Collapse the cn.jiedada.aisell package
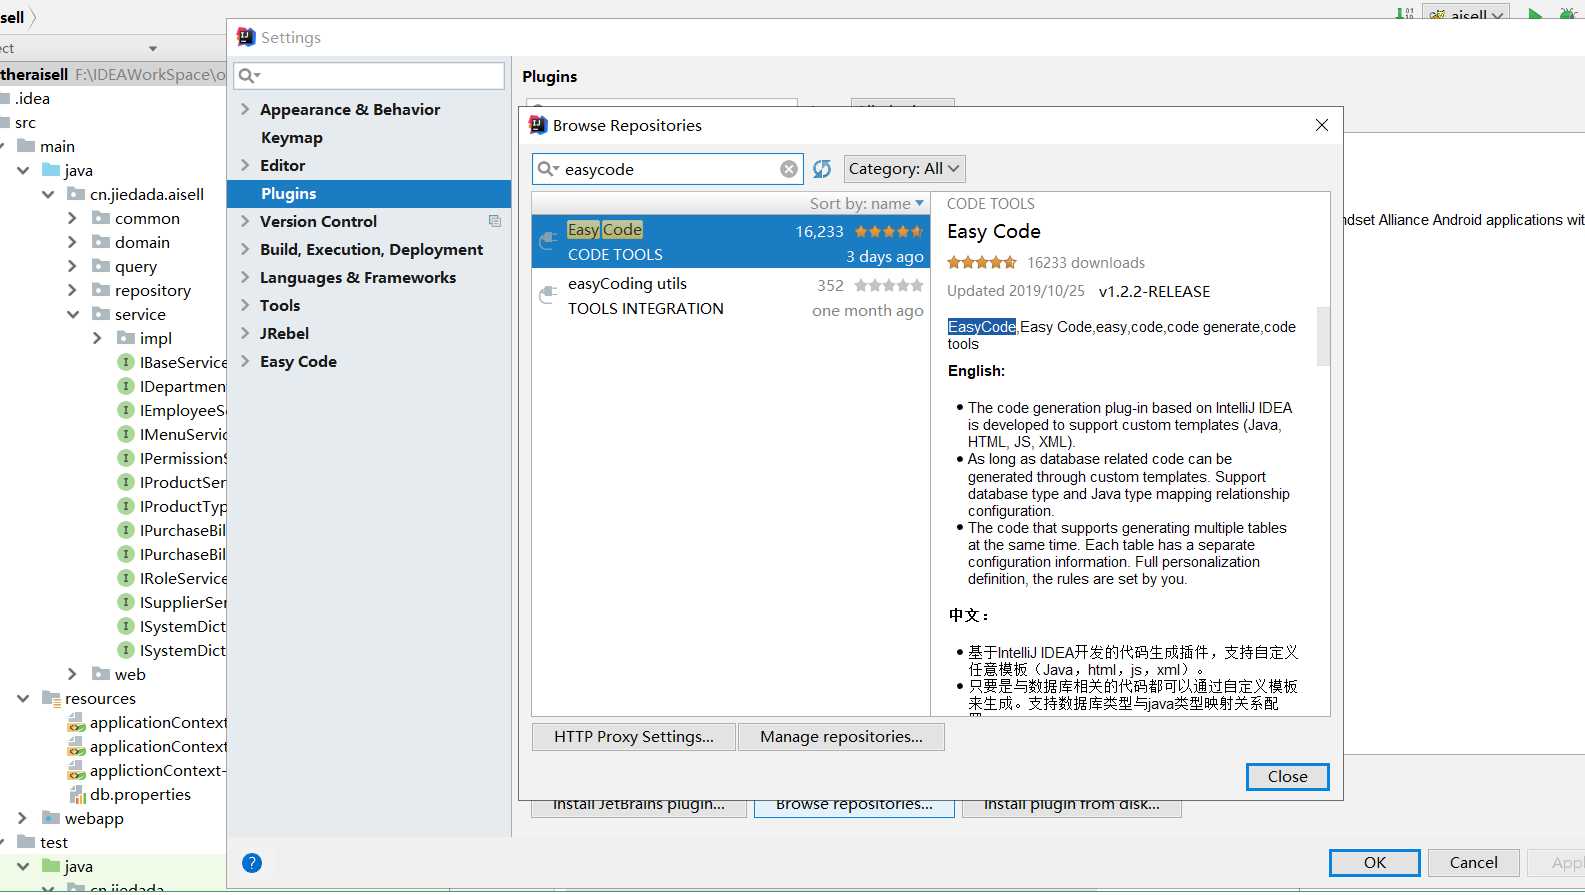This screenshot has height=895, width=1585. tap(47, 194)
